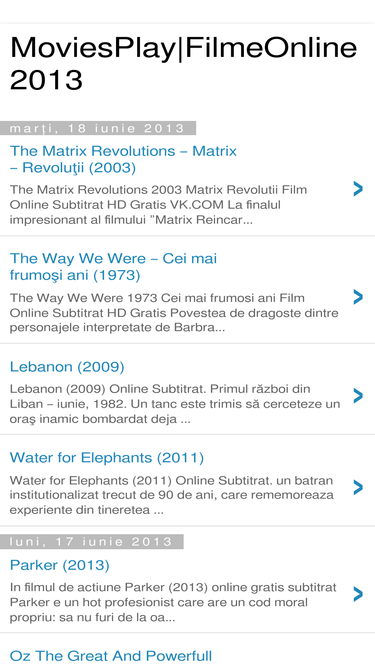Click the marți, 18 iunie 2013 date header
The width and height of the screenshot is (375, 667).
click(98, 128)
